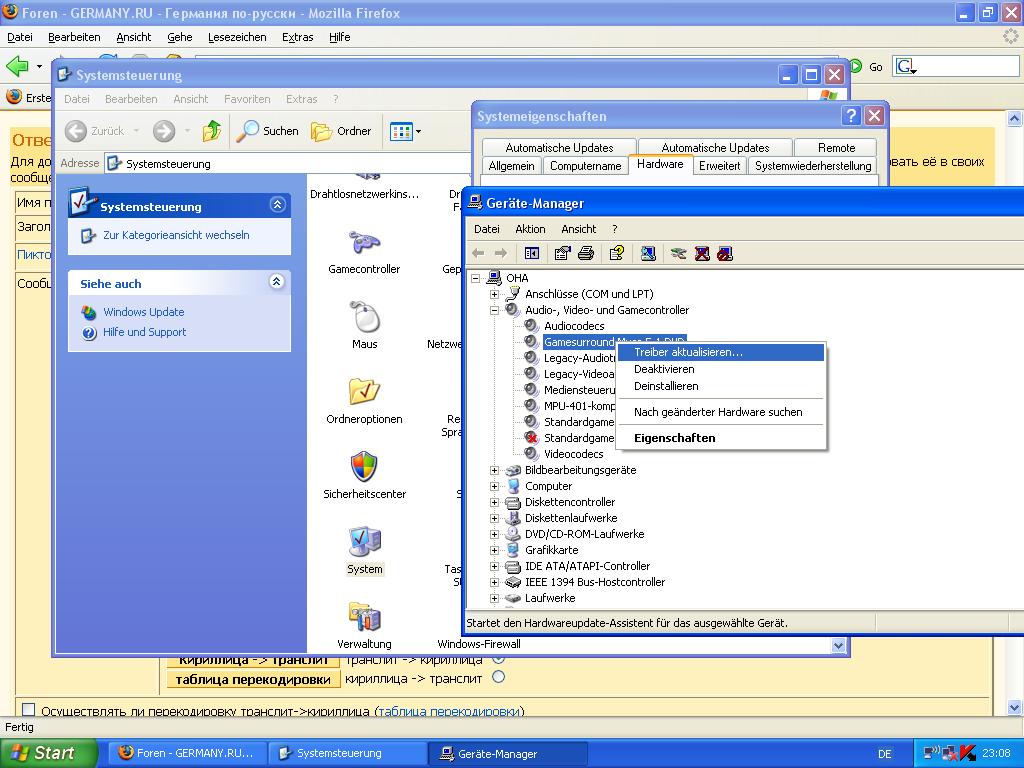The height and width of the screenshot is (768, 1024).
Task: Open the Hilfe und Support link
Action: 144,332
